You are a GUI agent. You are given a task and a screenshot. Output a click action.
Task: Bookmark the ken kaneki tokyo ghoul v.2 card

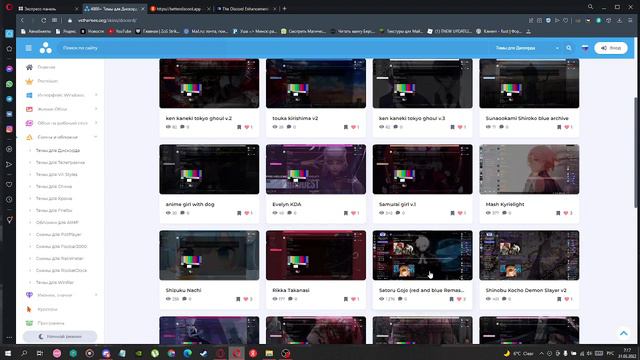click(239, 127)
